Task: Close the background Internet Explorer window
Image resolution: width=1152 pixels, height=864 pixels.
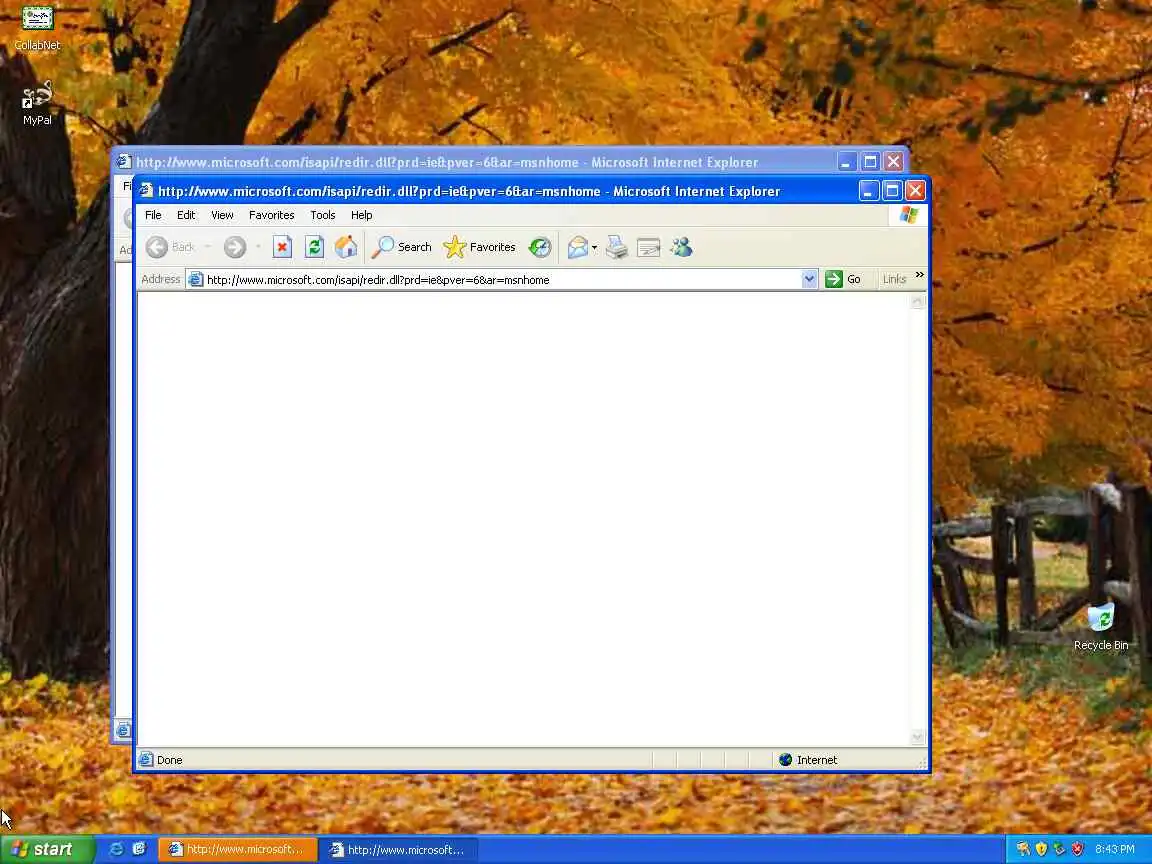Action: [x=893, y=162]
